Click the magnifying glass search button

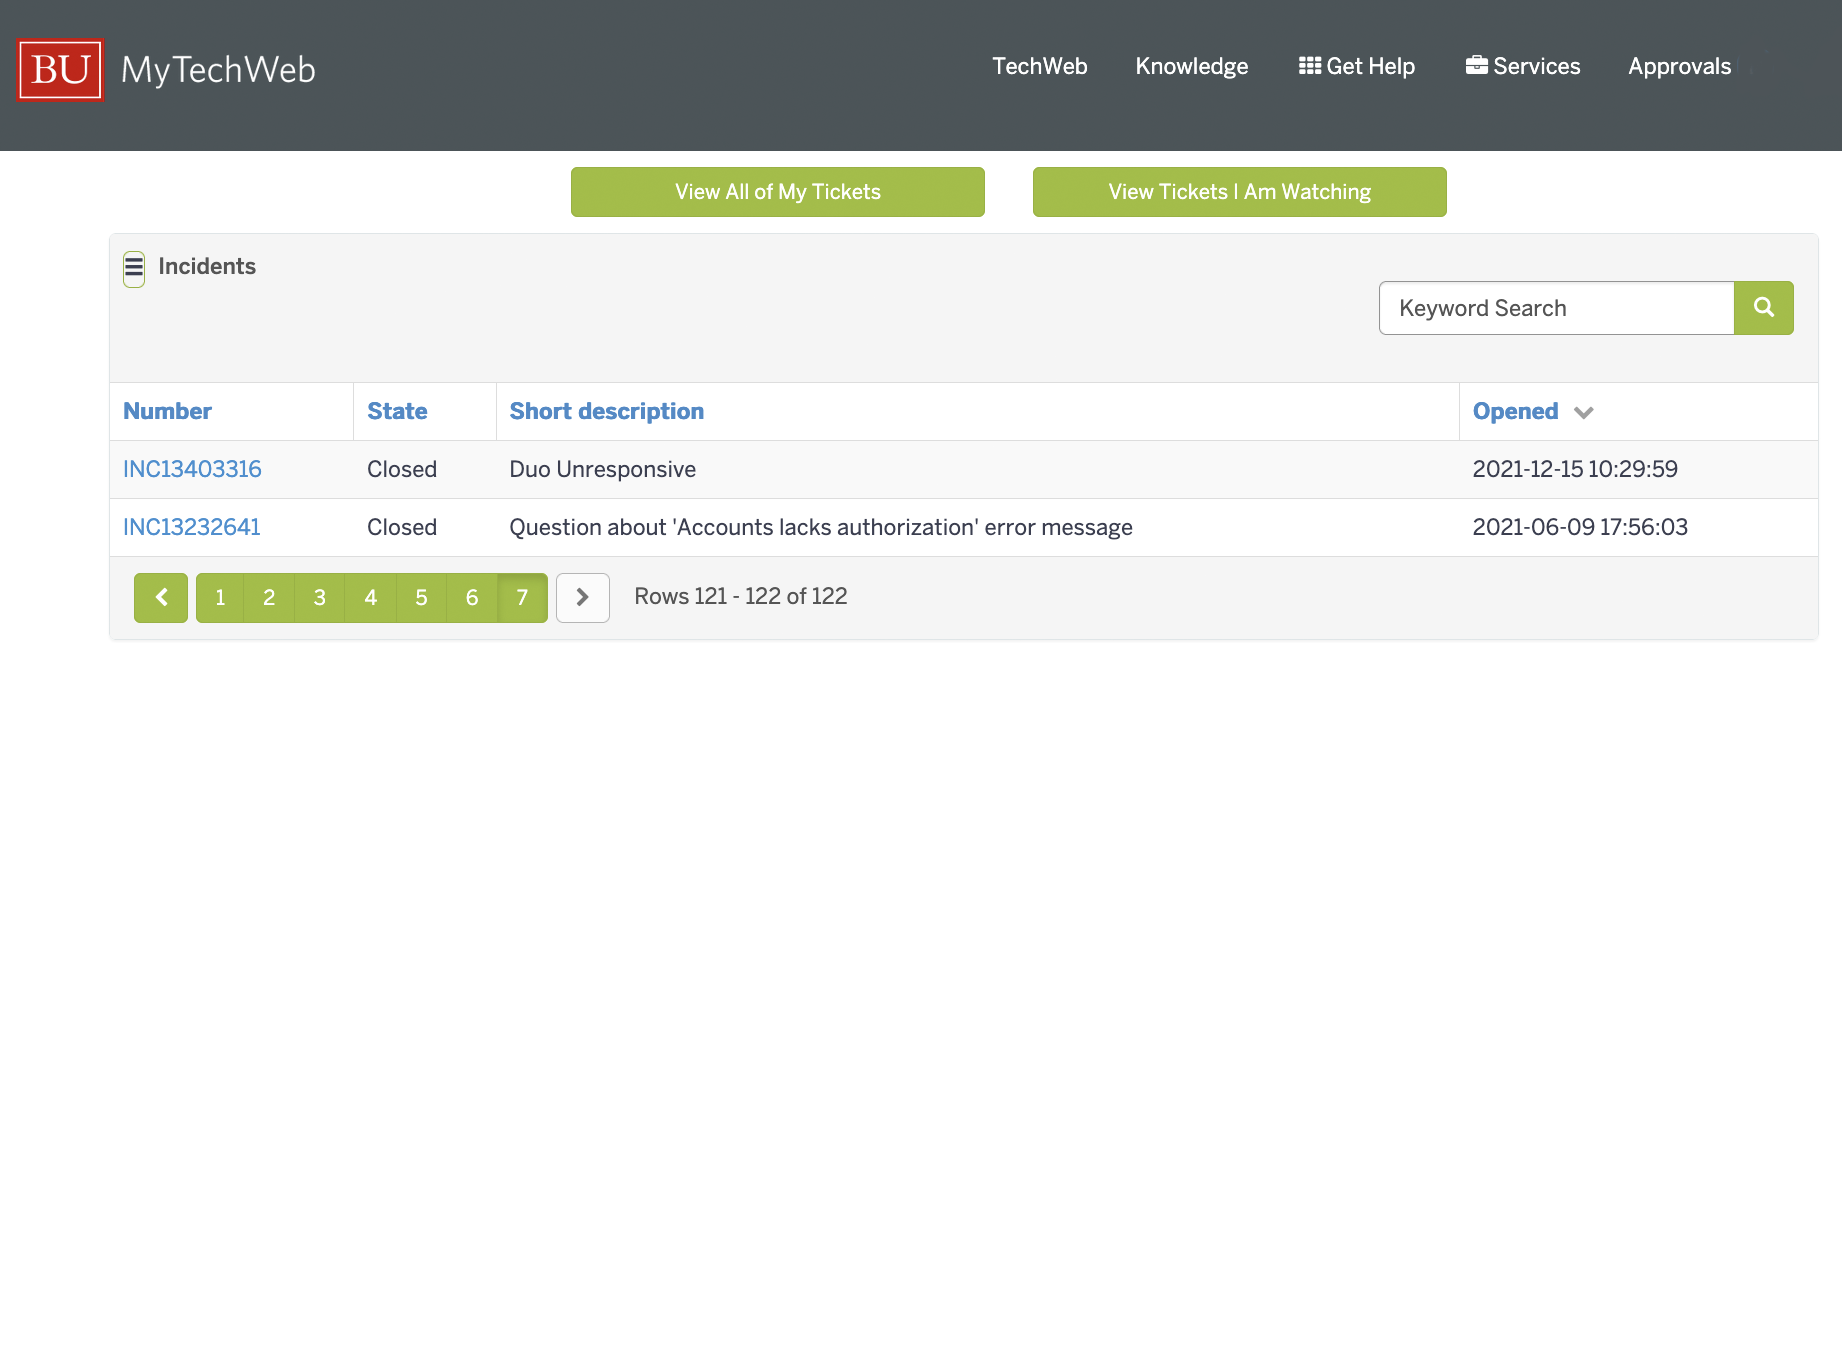(x=1763, y=308)
